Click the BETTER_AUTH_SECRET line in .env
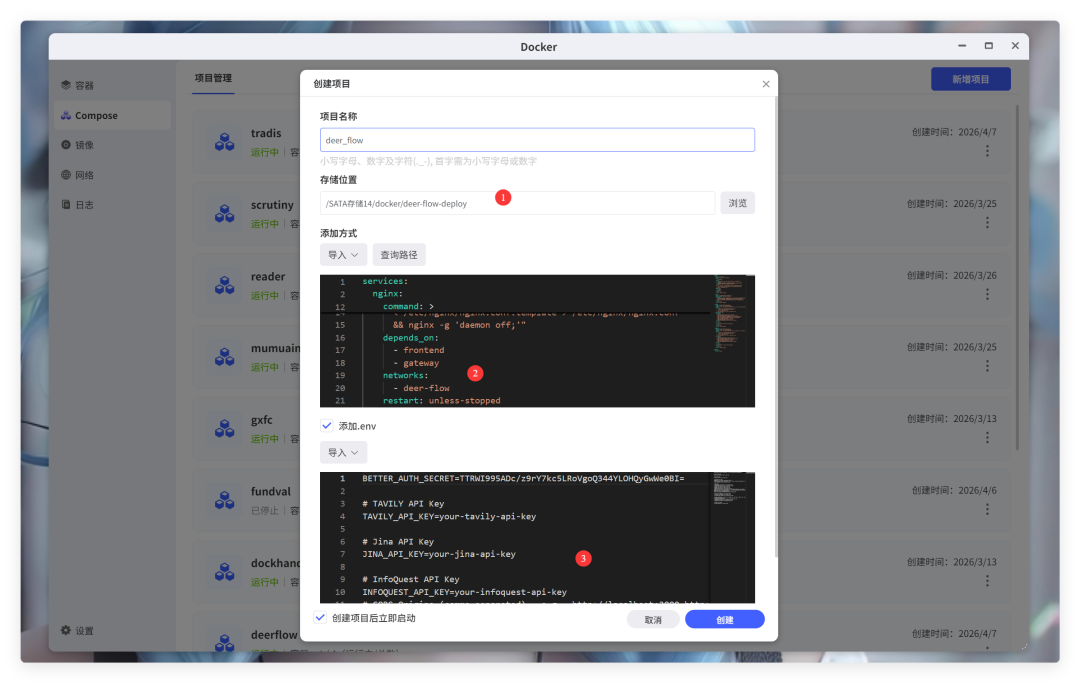This screenshot has width=1080, height=683. coord(523,479)
